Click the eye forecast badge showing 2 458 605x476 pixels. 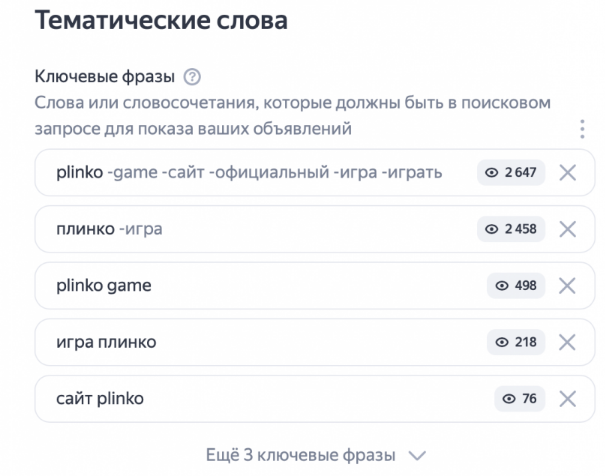tap(511, 229)
